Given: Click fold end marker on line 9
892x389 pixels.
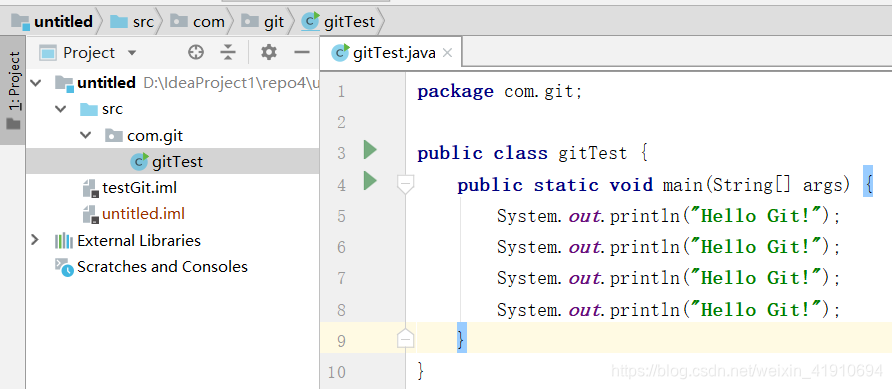Looking at the screenshot, I should pos(405,338).
